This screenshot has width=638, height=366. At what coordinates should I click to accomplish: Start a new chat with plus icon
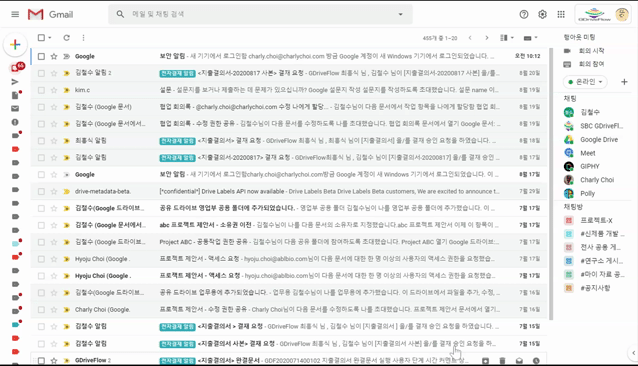point(624,82)
